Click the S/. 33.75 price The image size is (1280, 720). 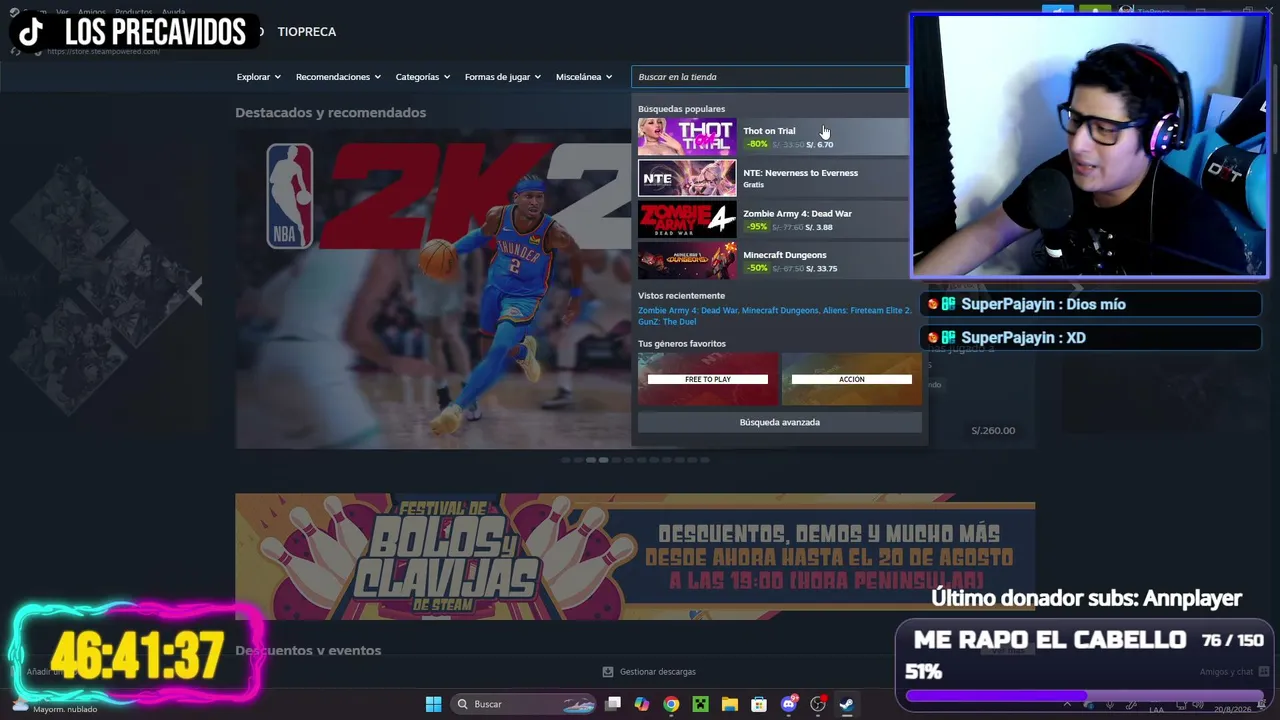[822, 268]
